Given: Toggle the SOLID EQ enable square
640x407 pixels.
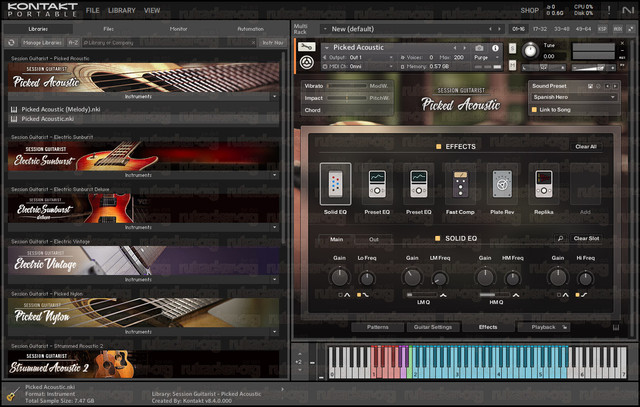Looking at the screenshot, I should pos(438,238).
